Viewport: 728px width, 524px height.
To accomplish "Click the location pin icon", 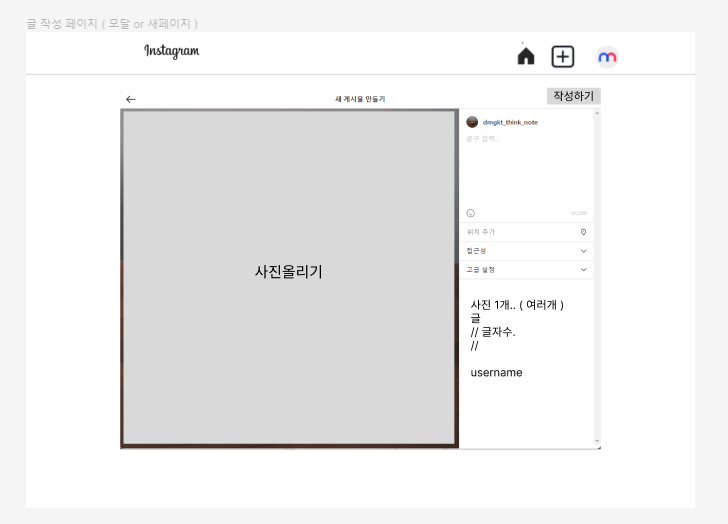I will click(x=584, y=232).
